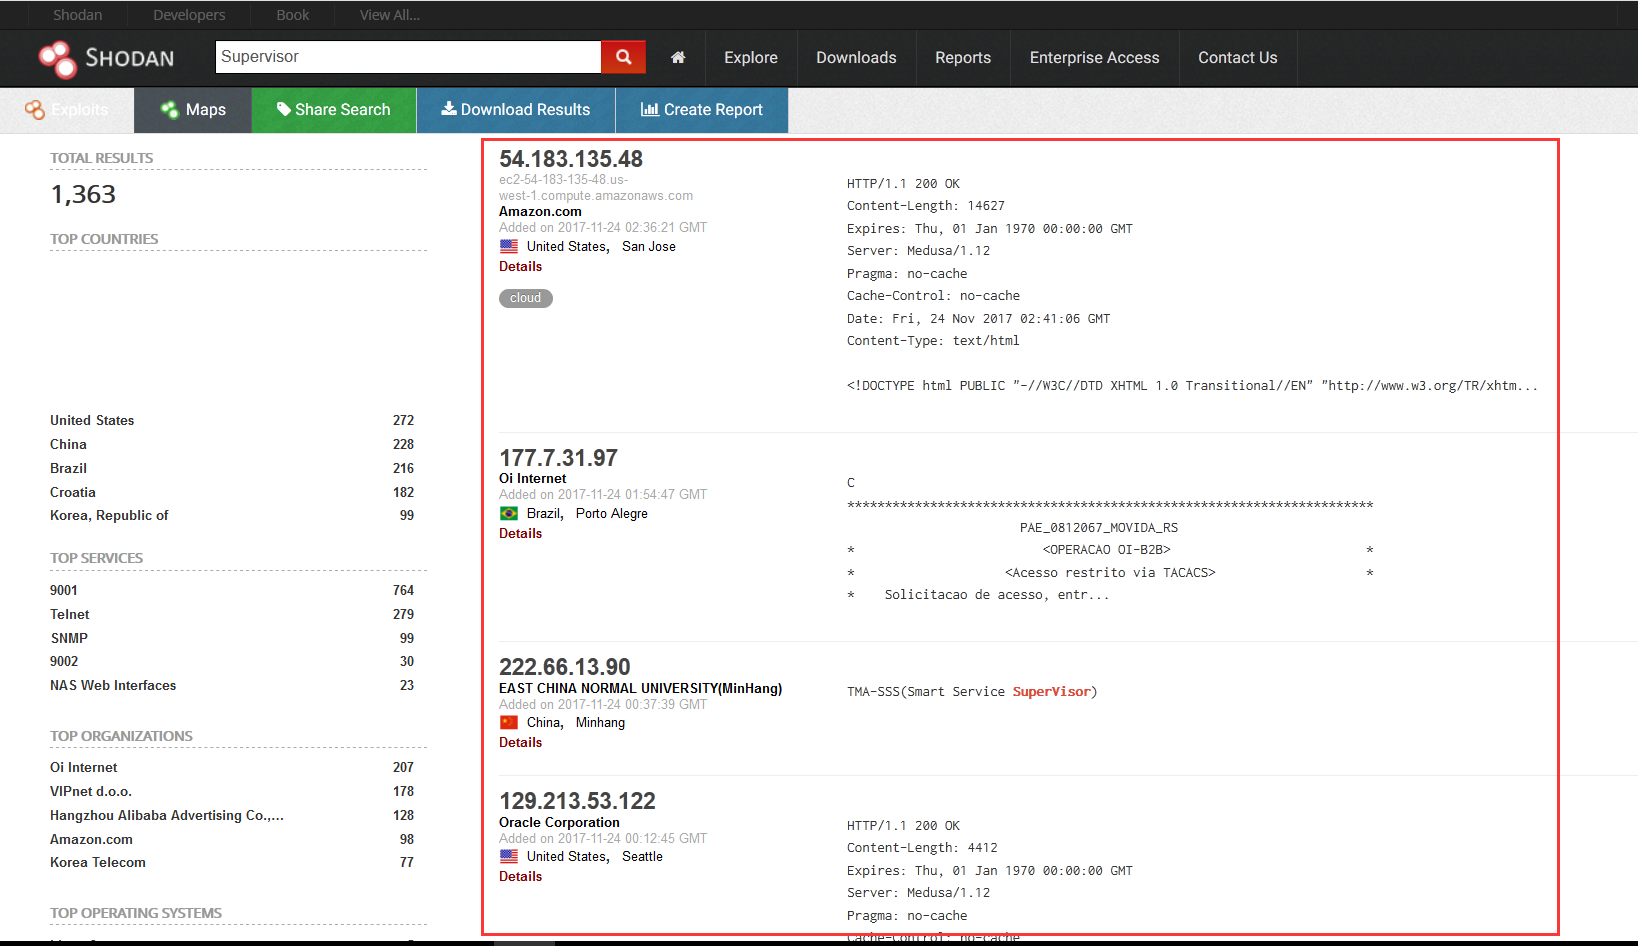Click the Share Search tag icon
Screen dimensions: 1638x946
[284, 109]
